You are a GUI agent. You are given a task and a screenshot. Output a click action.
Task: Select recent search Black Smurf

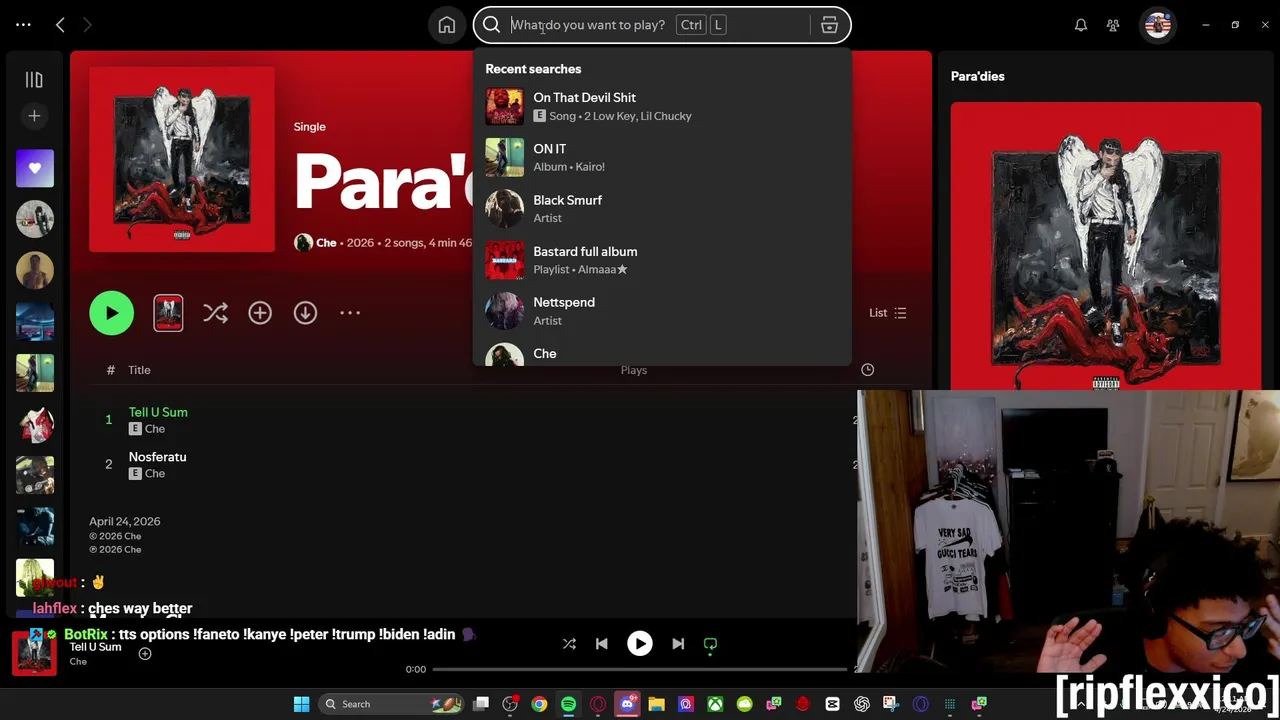[661, 208]
